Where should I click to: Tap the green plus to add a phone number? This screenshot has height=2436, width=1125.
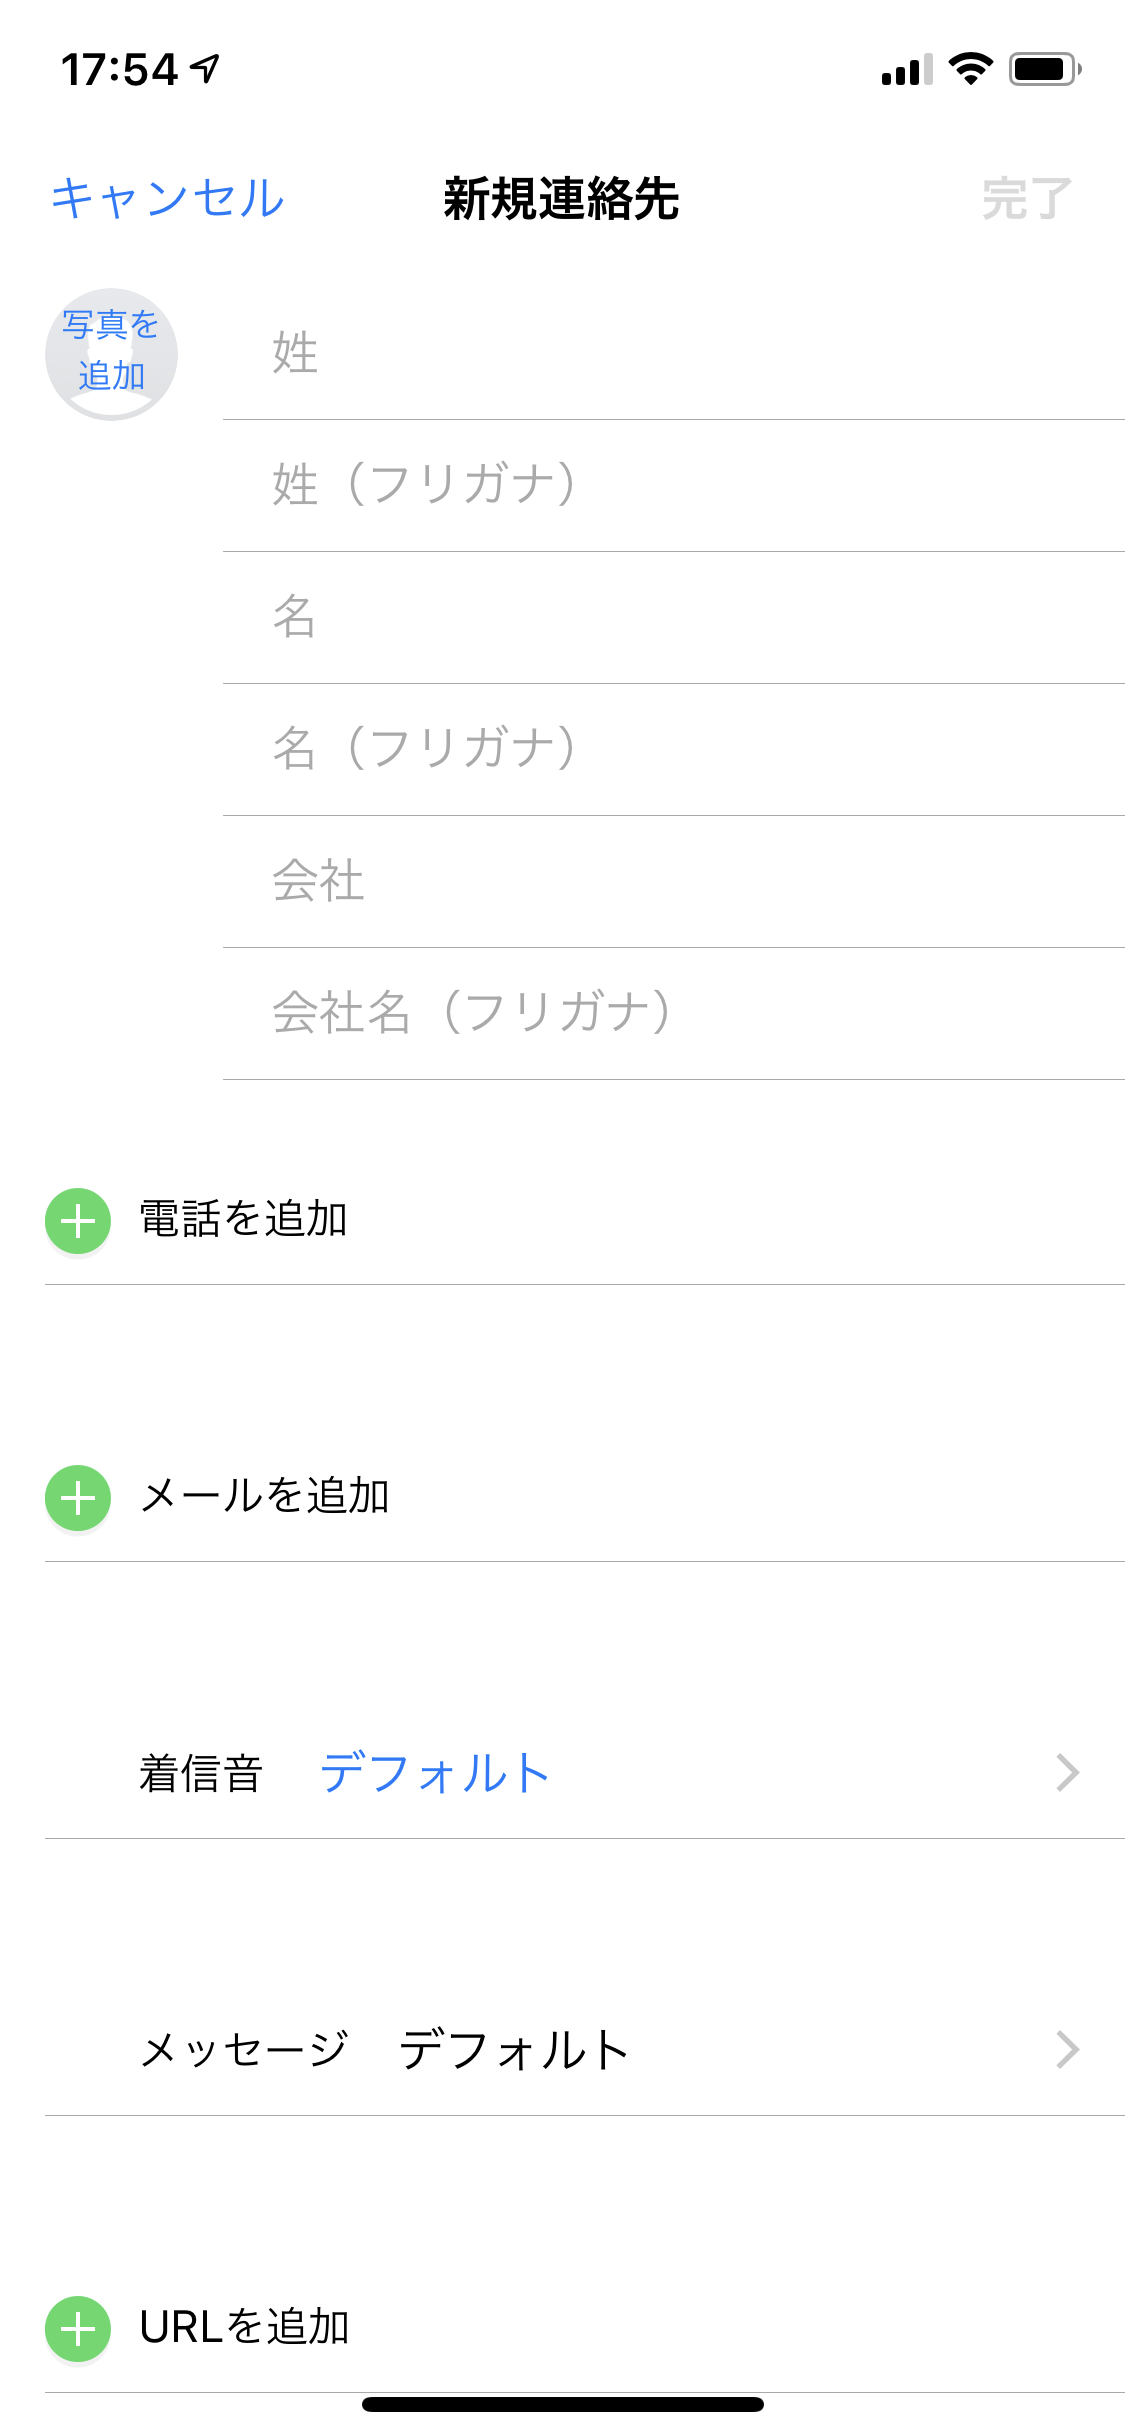coord(77,1220)
